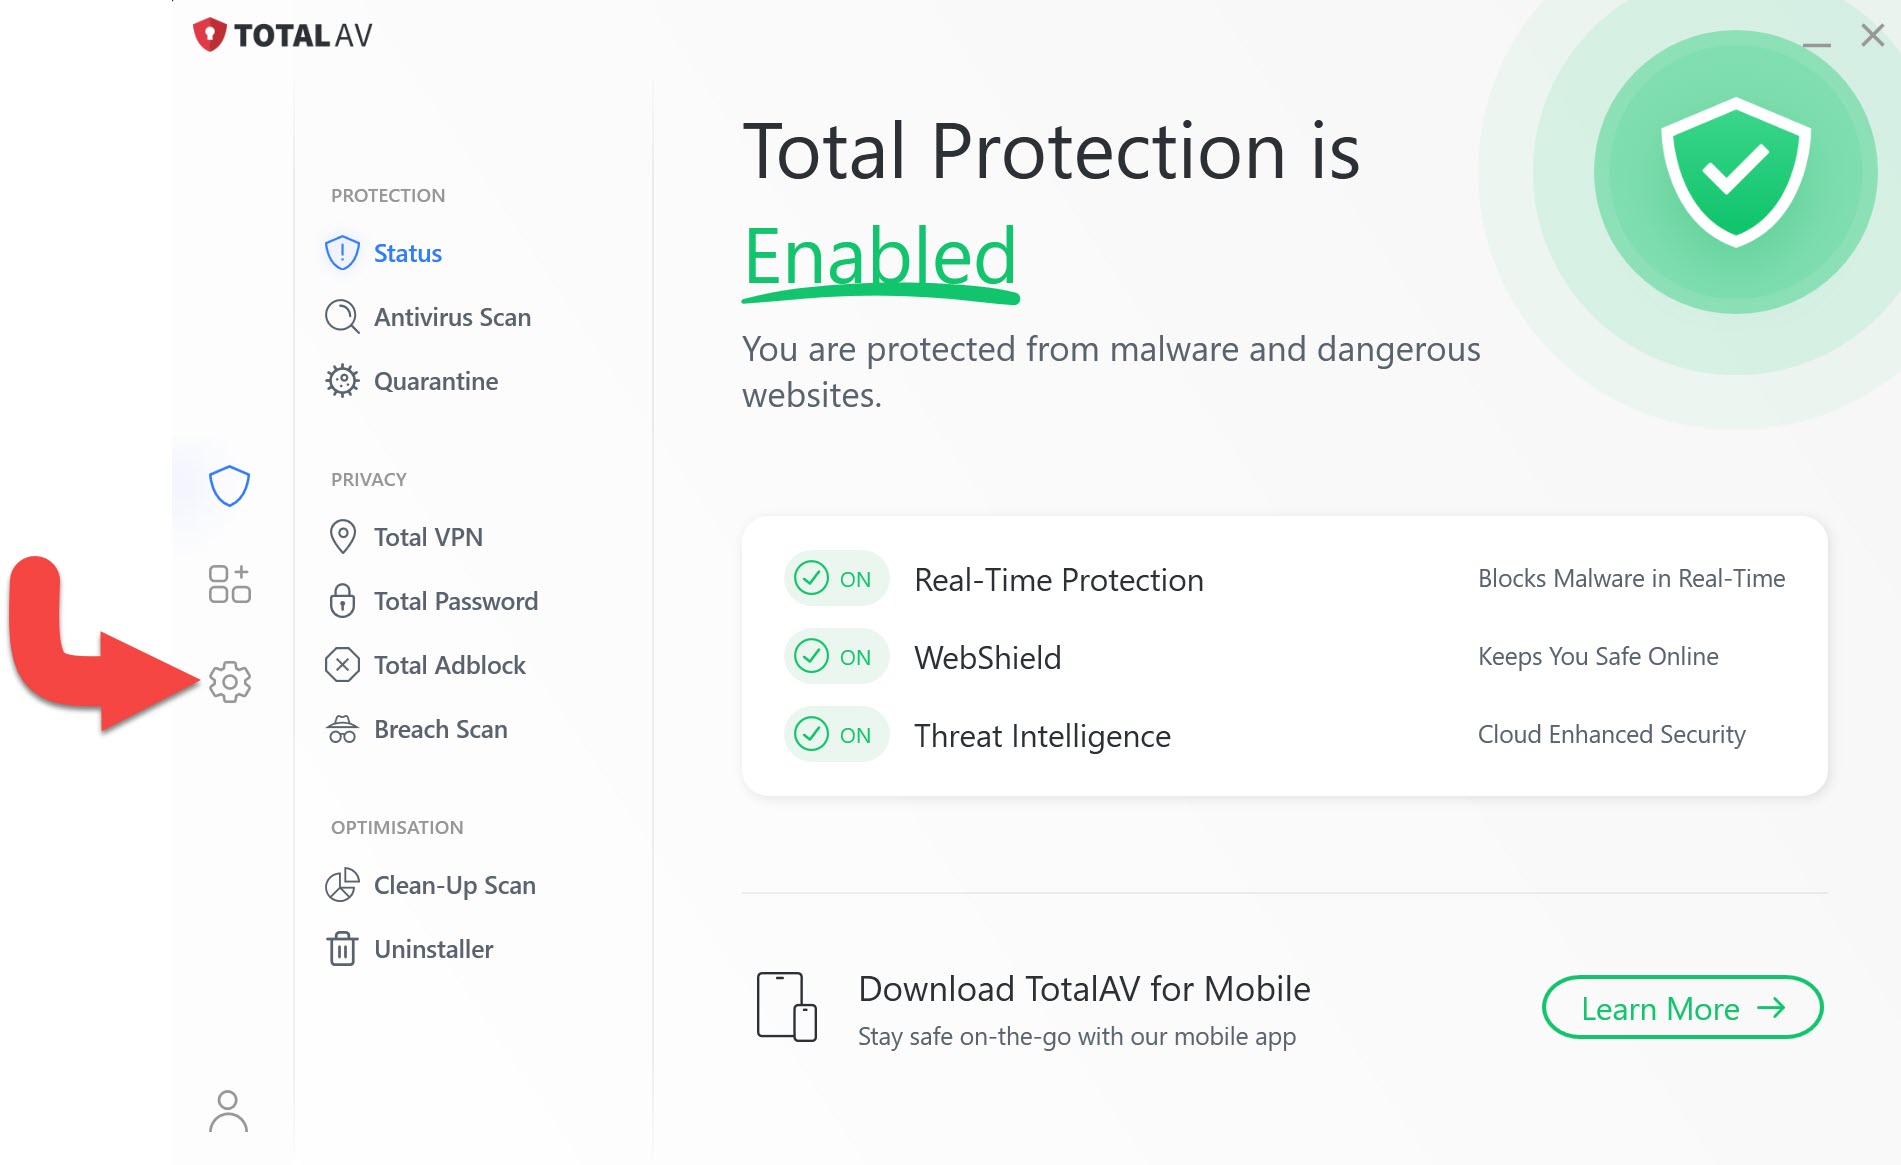The image size is (1901, 1165).
Task: Click the Uninstaller trash can icon
Action: click(342, 948)
